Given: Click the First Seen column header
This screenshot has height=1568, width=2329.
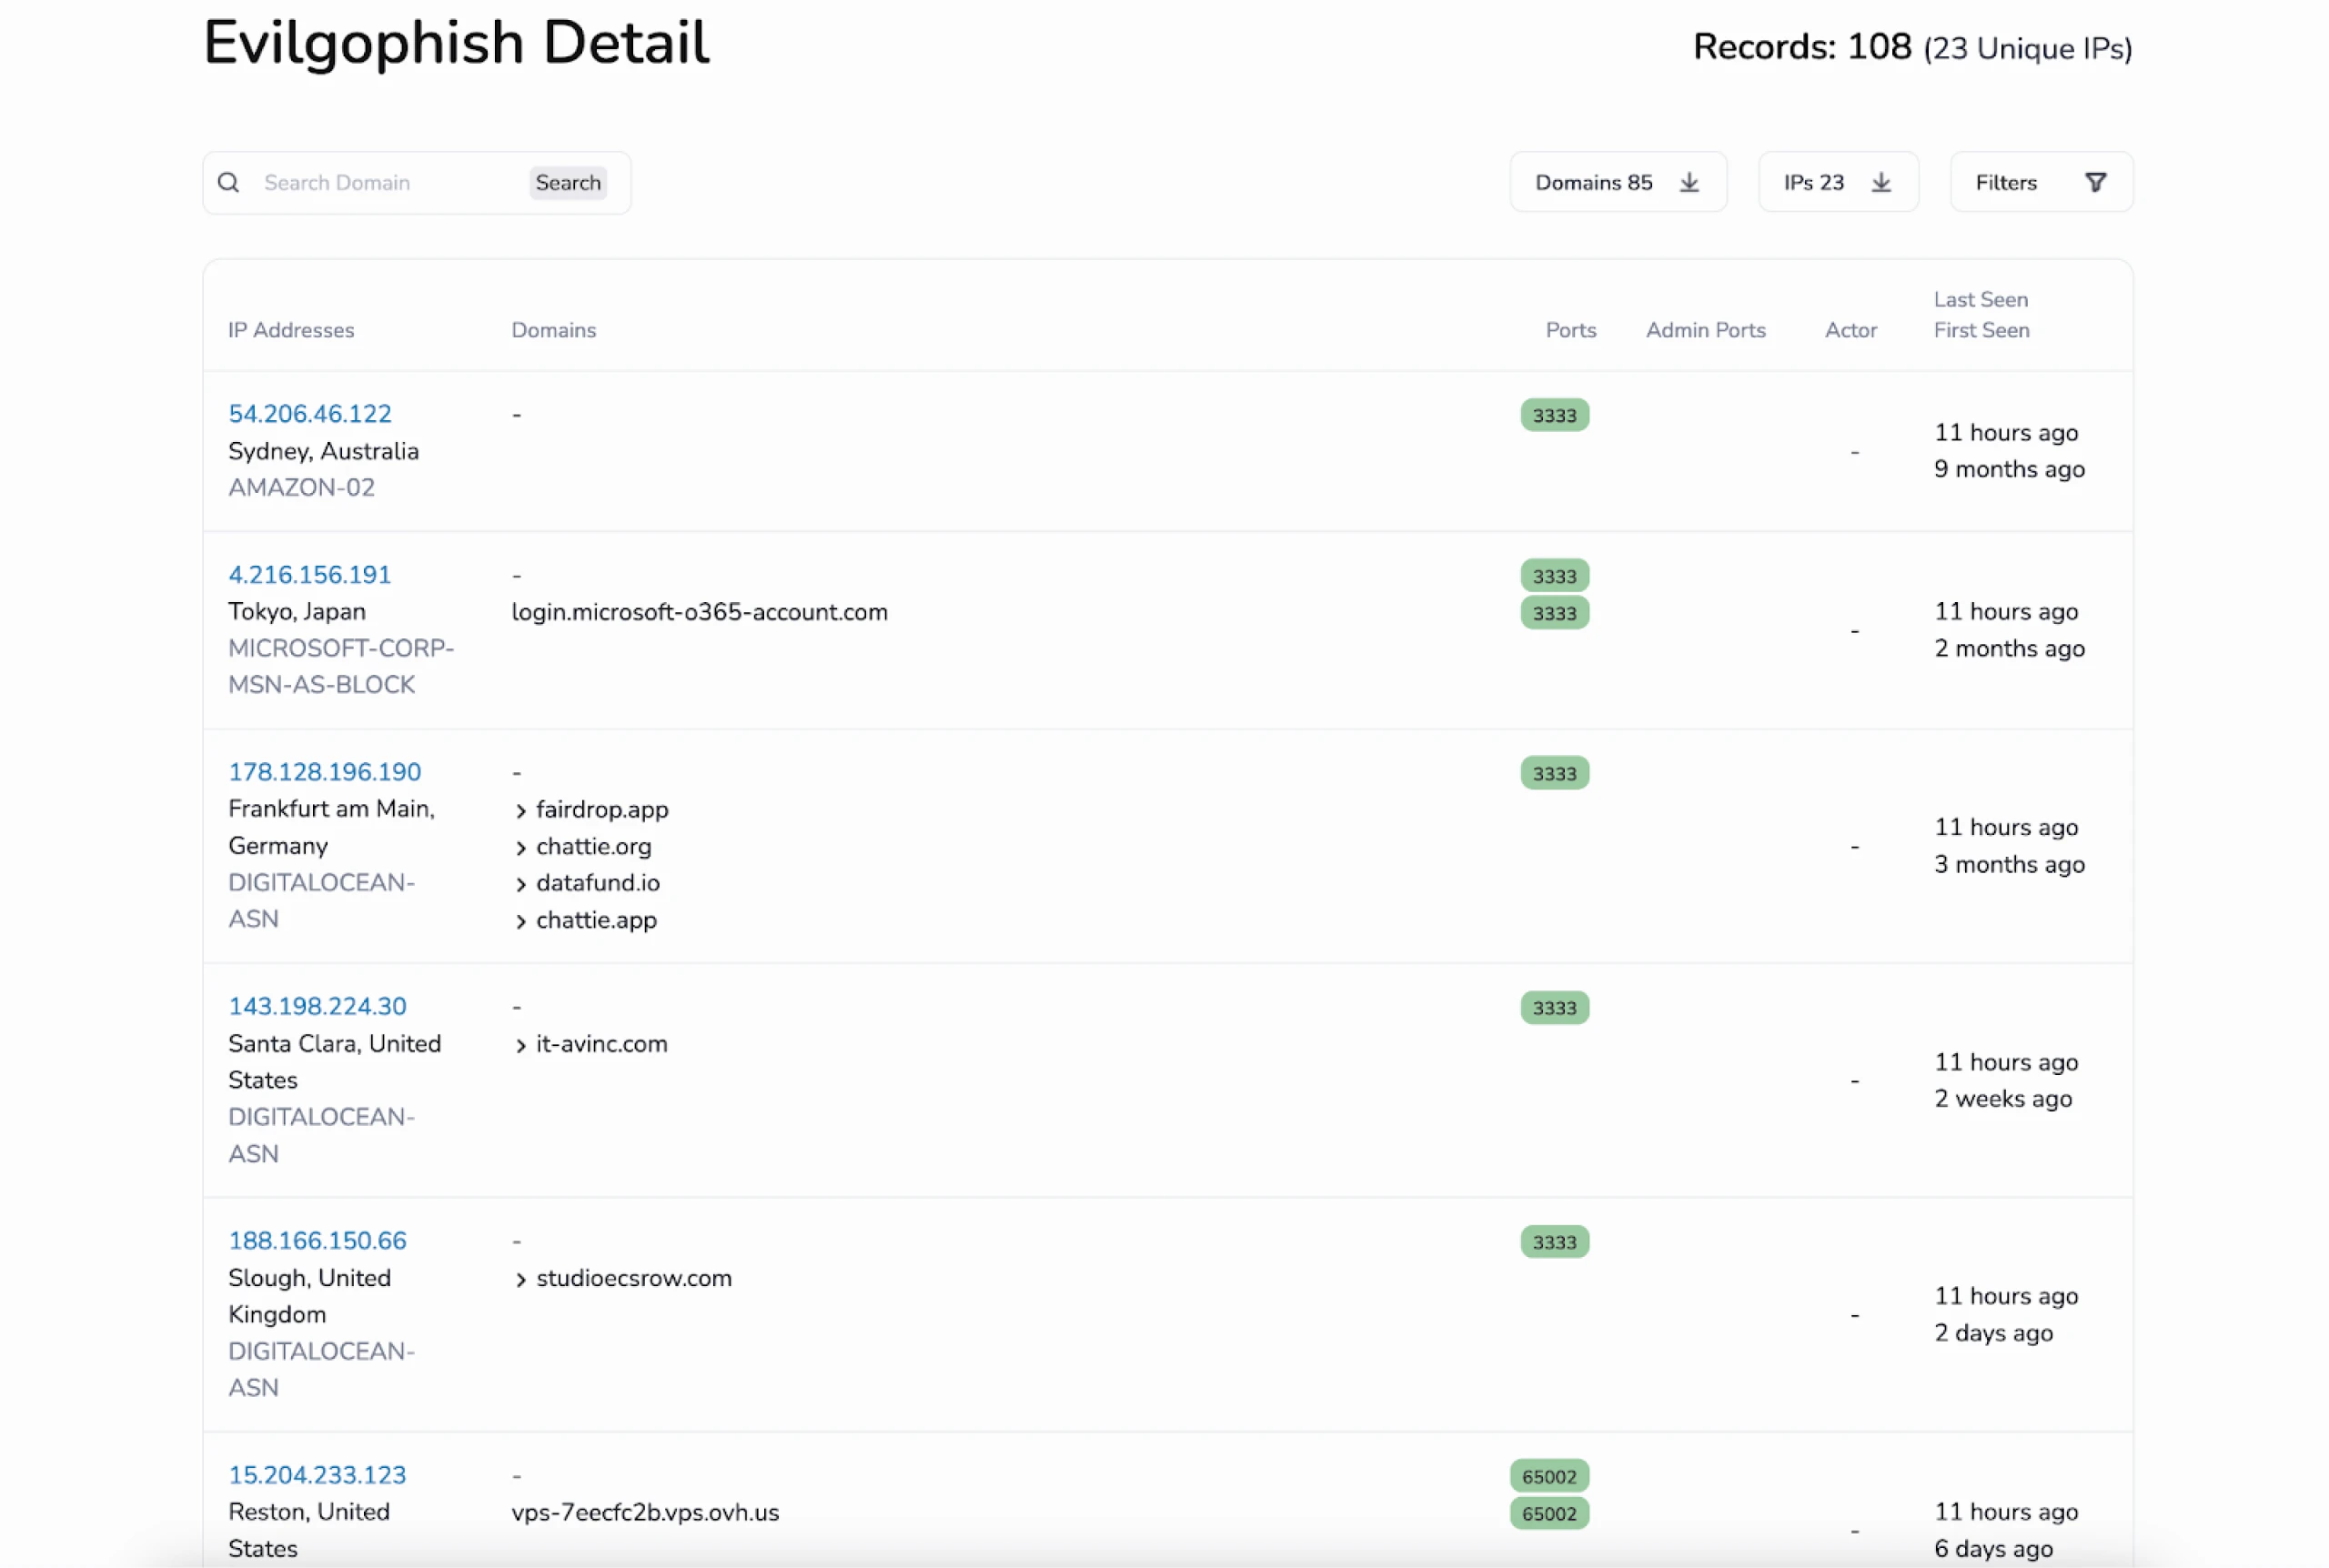Looking at the screenshot, I should click(1982, 330).
